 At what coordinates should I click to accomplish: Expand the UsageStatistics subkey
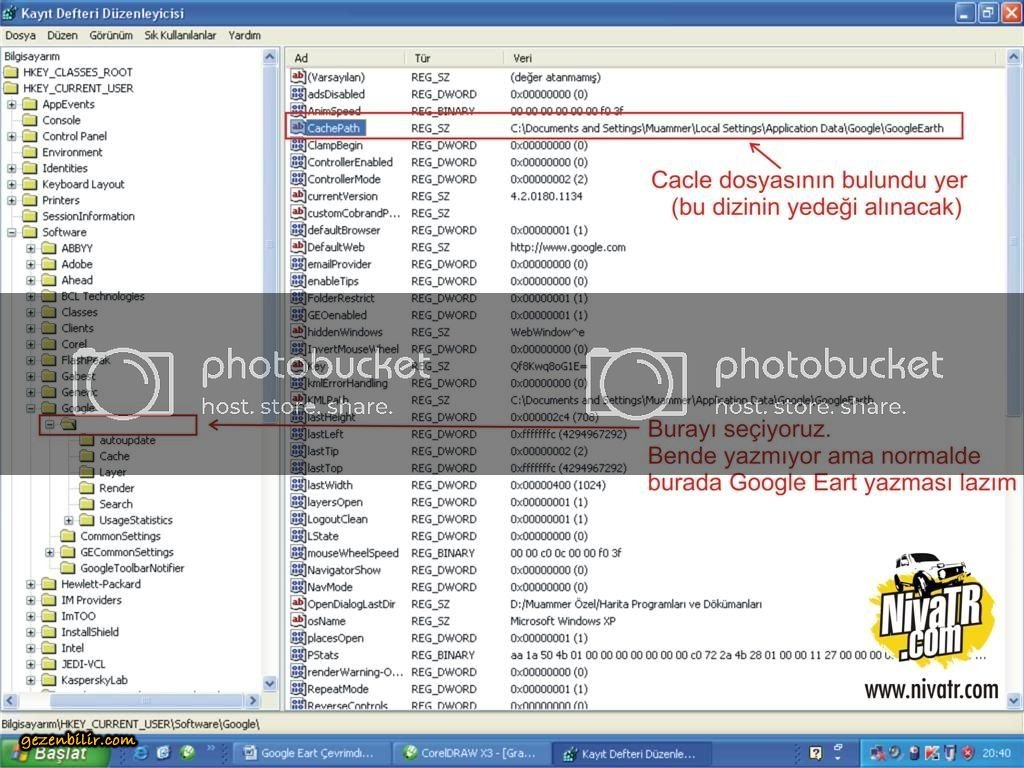pyautogui.click(x=69, y=520)
